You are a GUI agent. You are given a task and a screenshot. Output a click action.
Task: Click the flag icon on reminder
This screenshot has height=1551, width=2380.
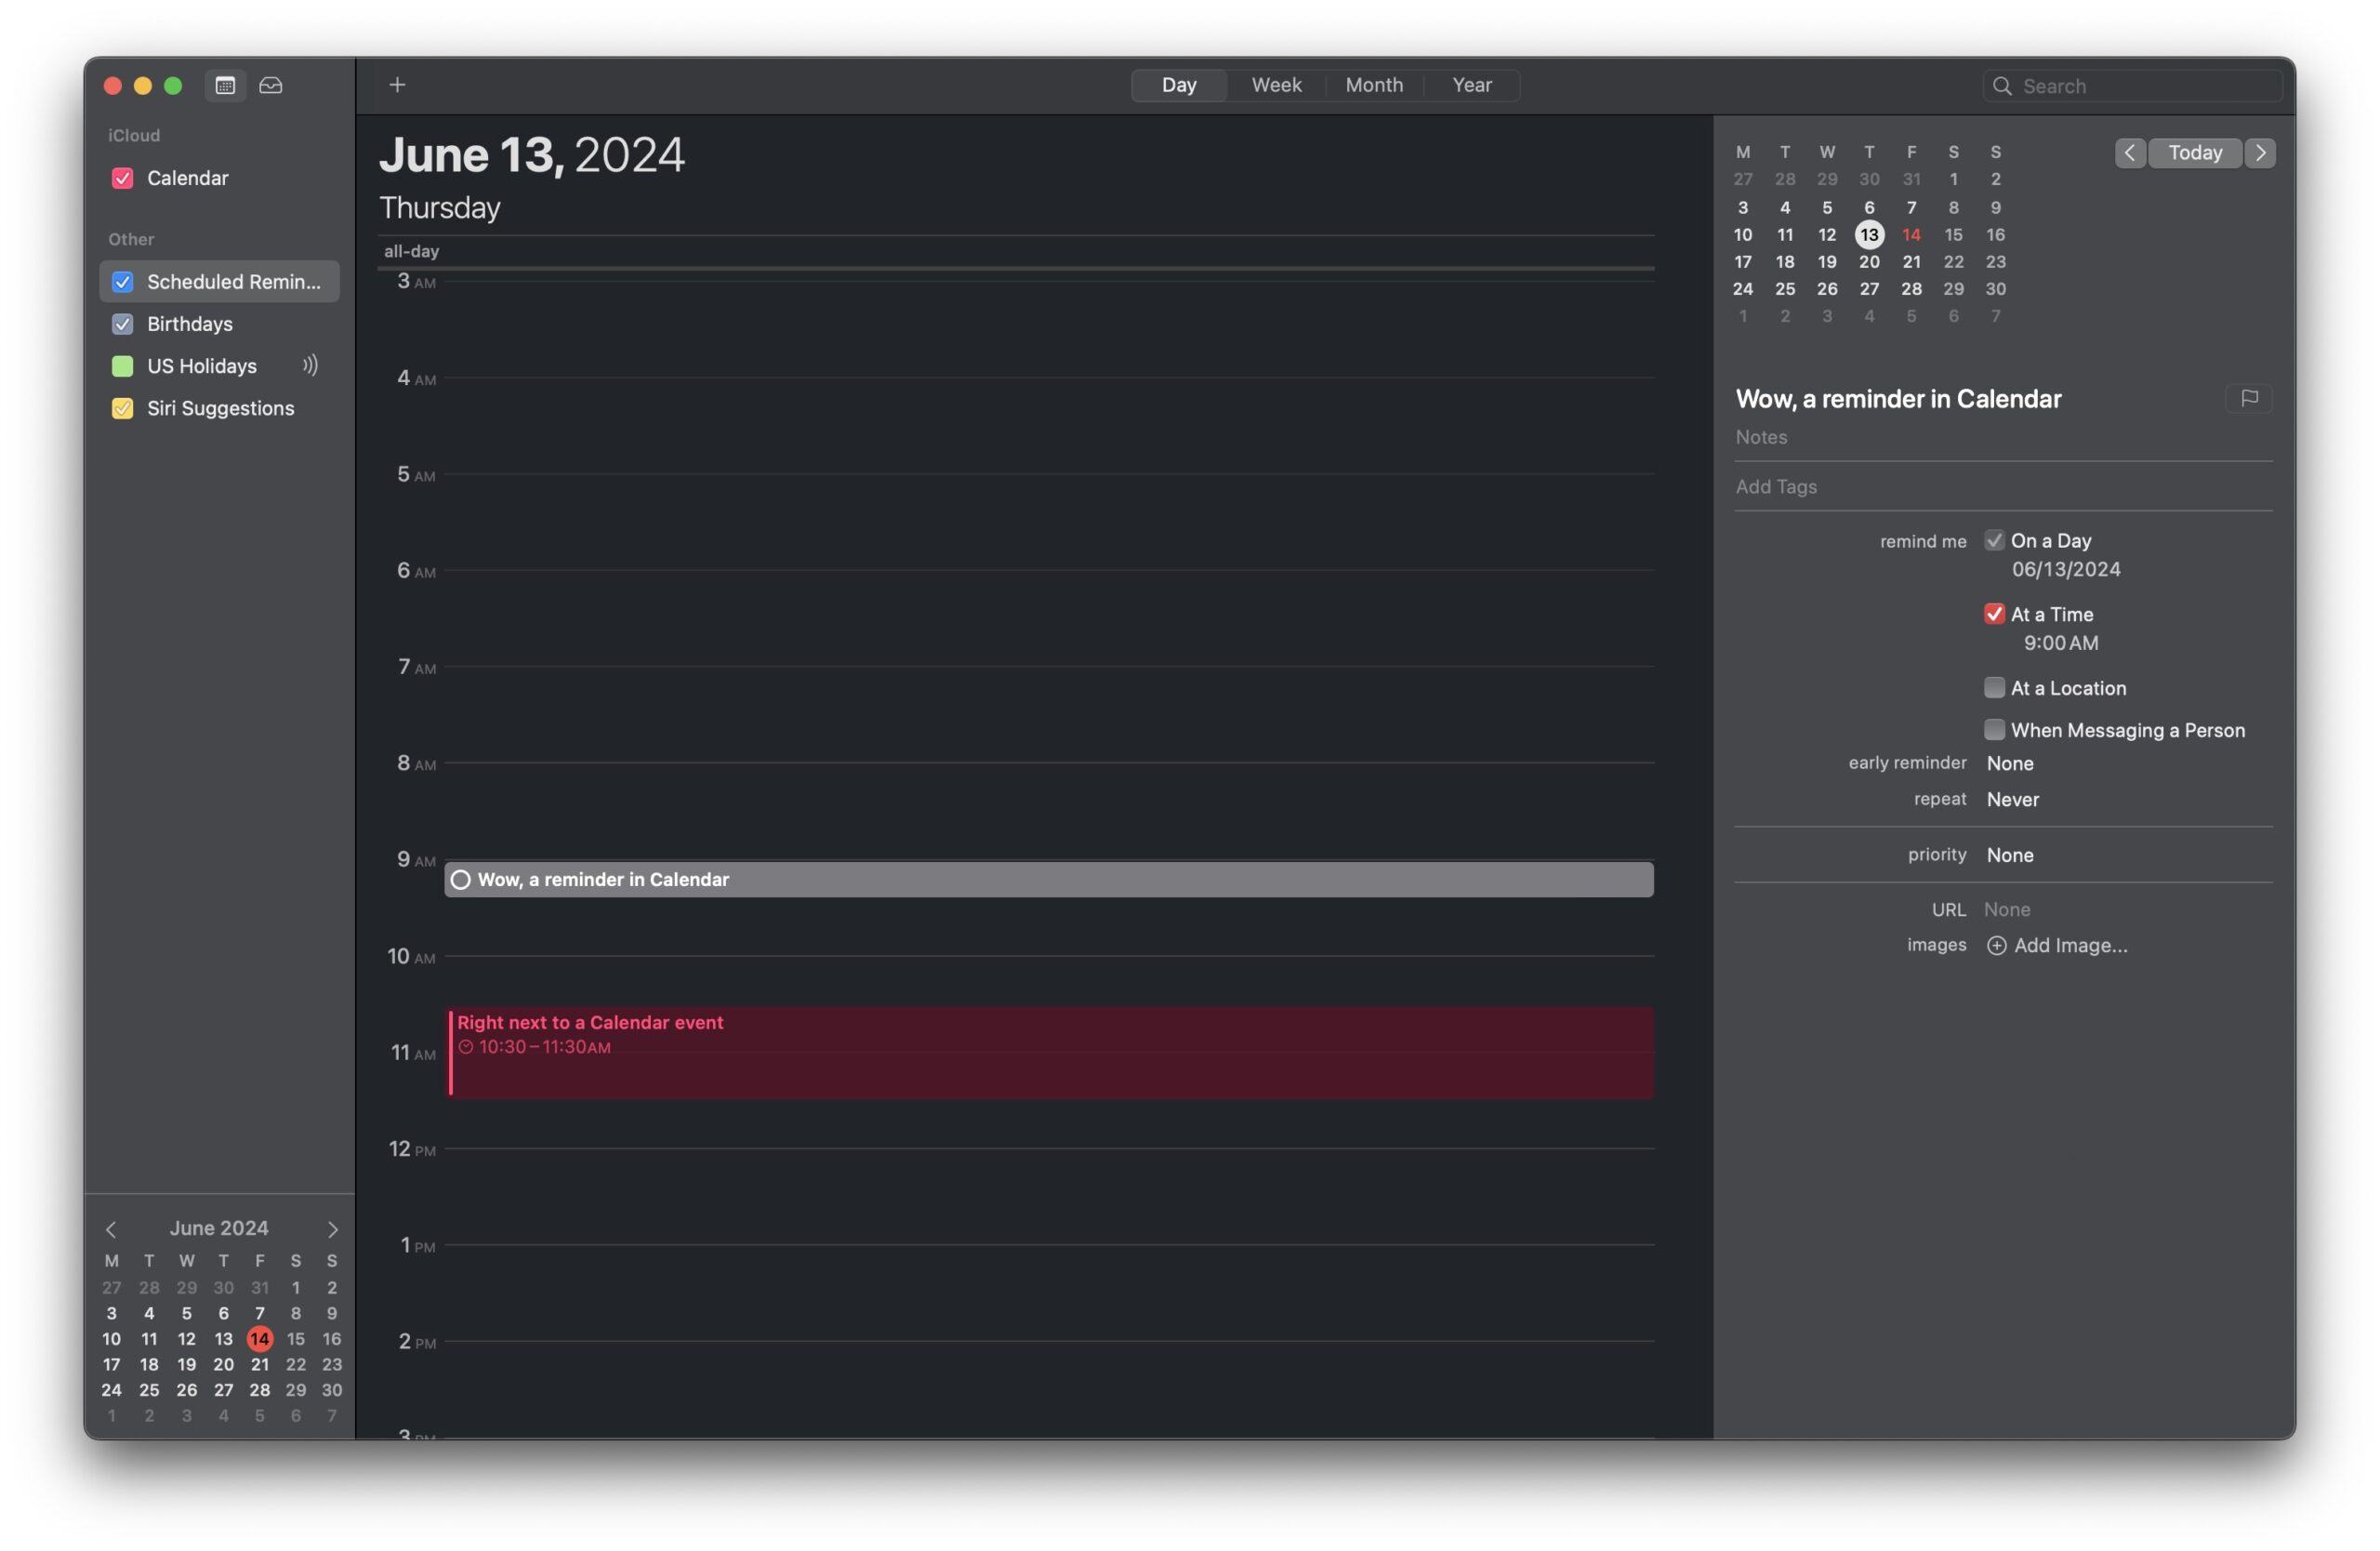2250,399
